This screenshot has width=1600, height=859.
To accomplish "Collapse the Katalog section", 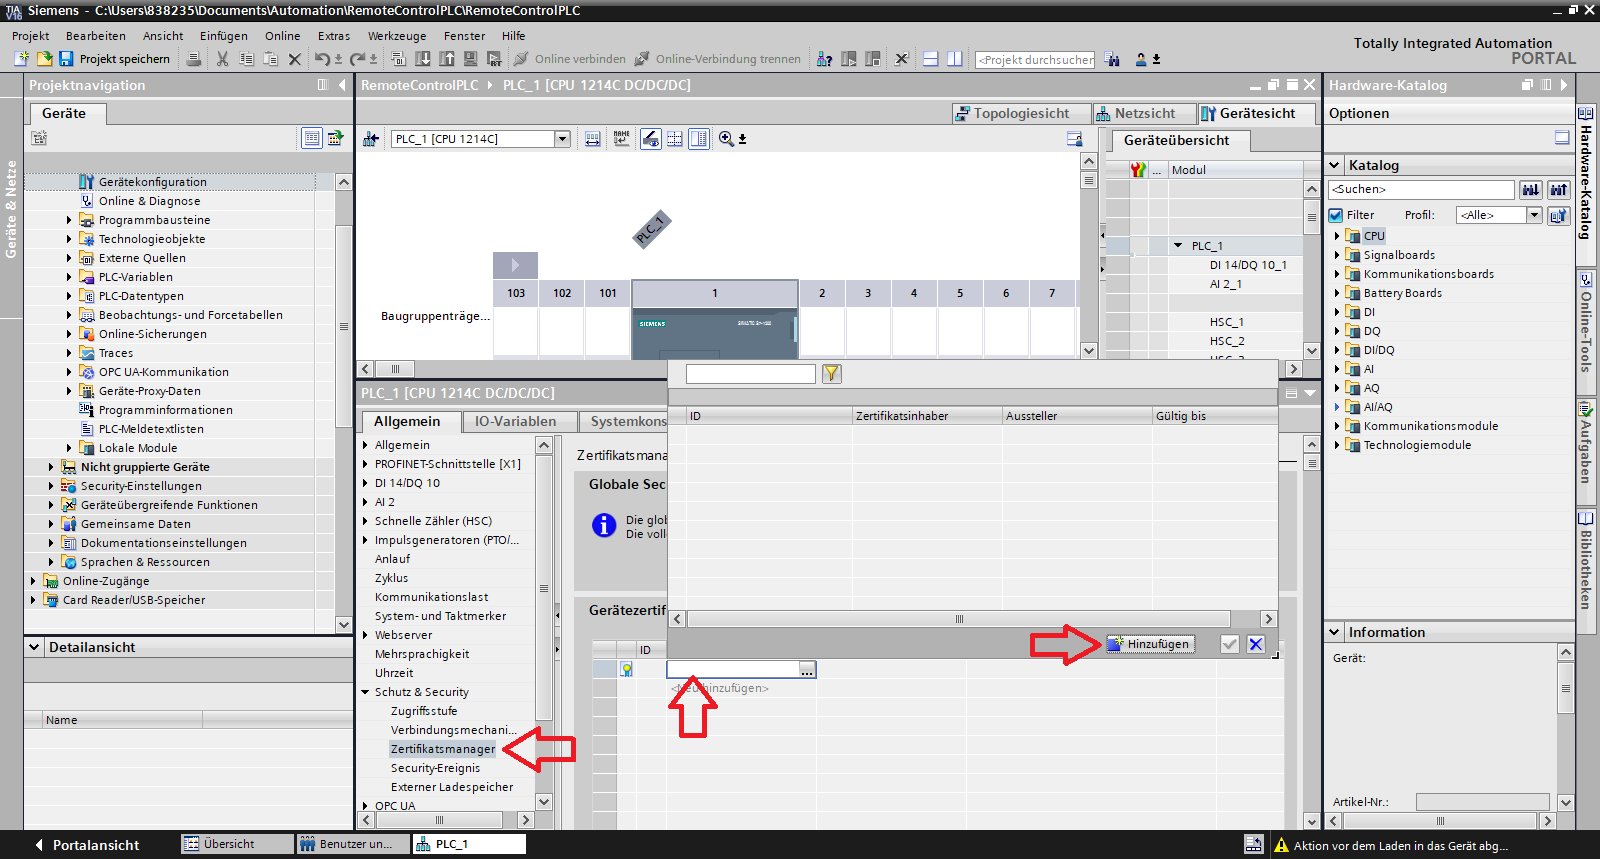I will pyautogui.click(x=1334, y=165).
